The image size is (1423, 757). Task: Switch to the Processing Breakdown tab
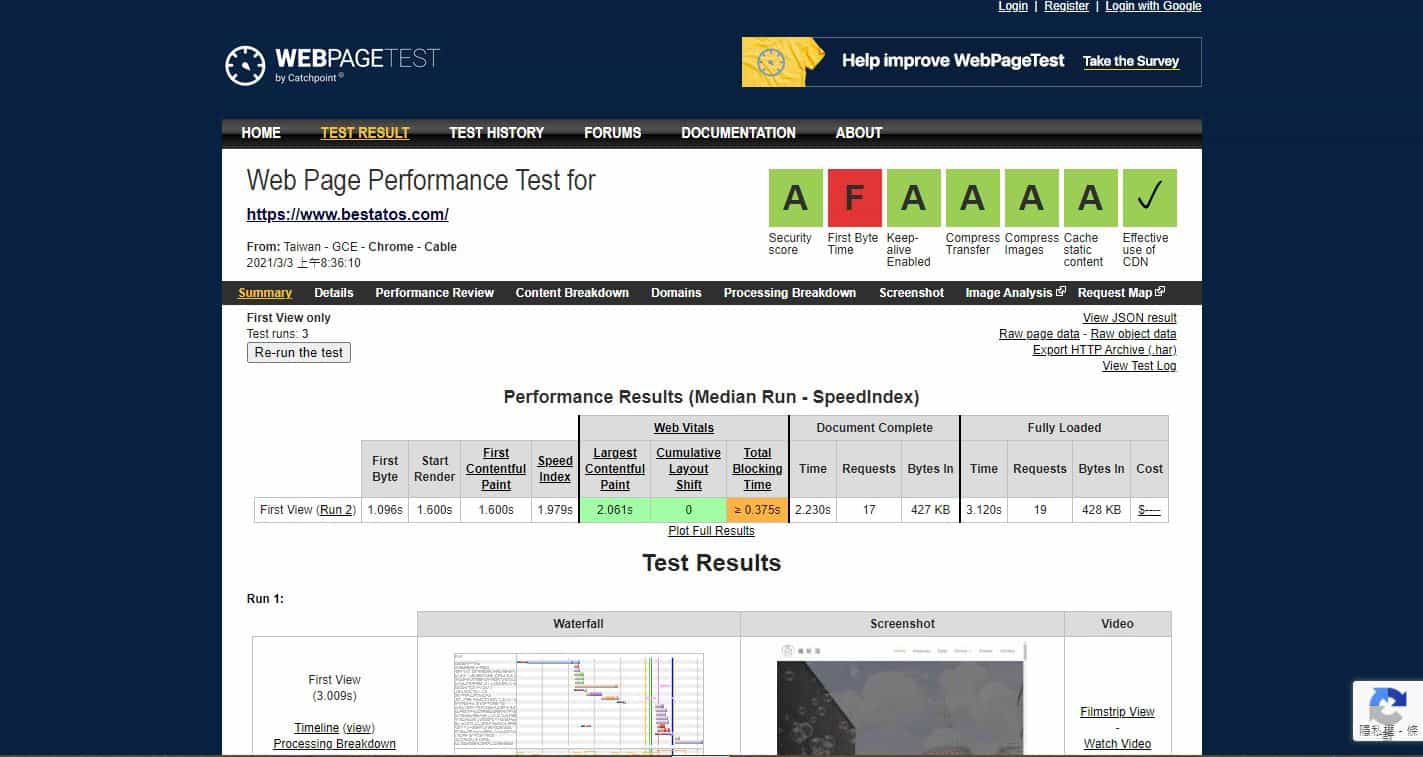click(x=790, y=293)
